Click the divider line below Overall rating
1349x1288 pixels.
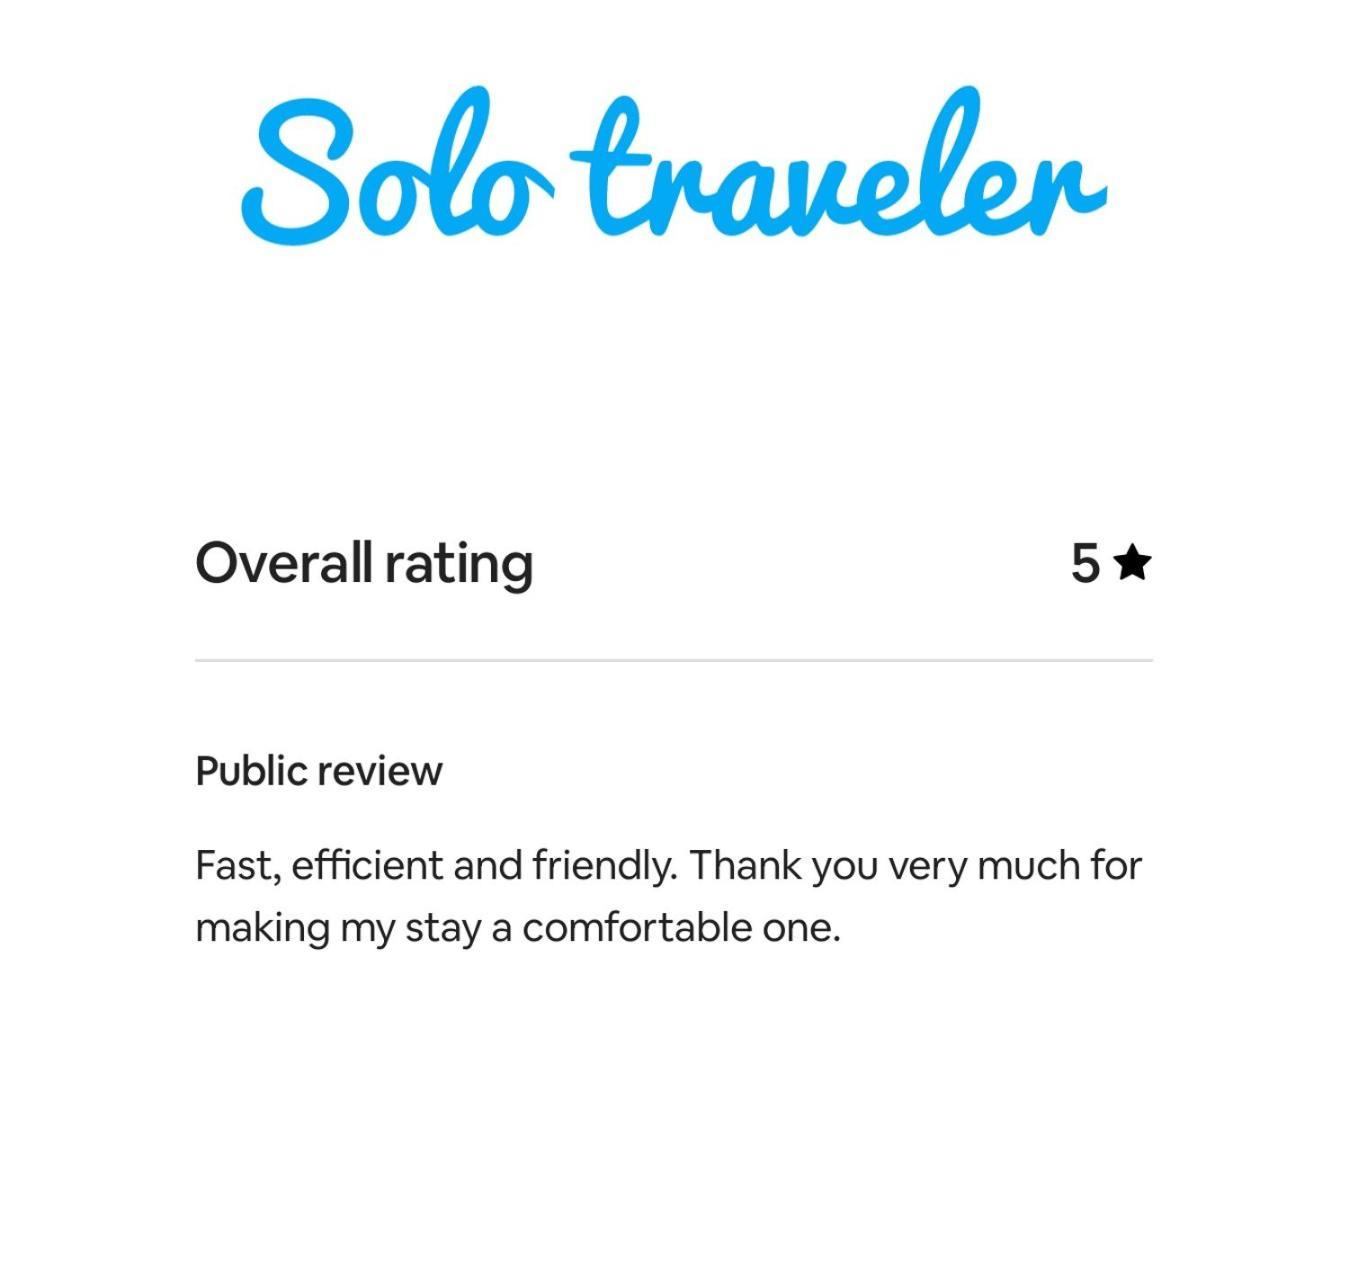coord(674,660)
